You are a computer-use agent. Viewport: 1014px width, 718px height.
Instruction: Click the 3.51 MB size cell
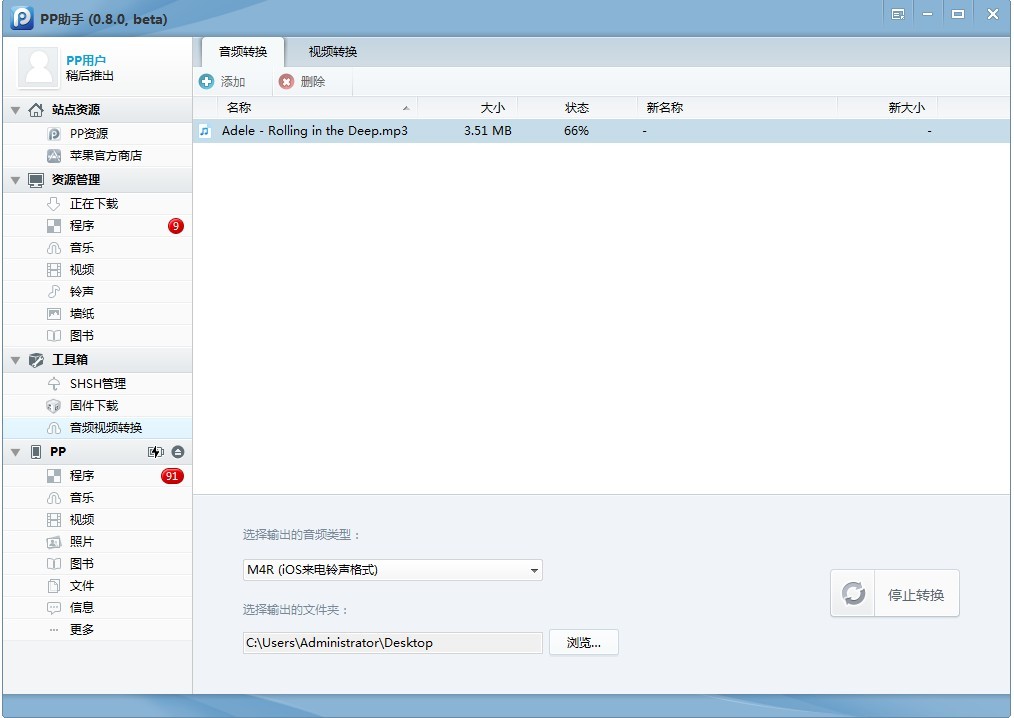click(x=488, y=131)
